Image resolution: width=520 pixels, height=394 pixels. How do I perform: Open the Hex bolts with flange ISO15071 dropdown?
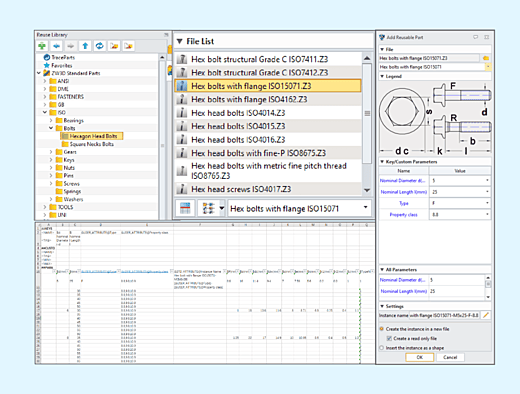click(x=365, y=208)
